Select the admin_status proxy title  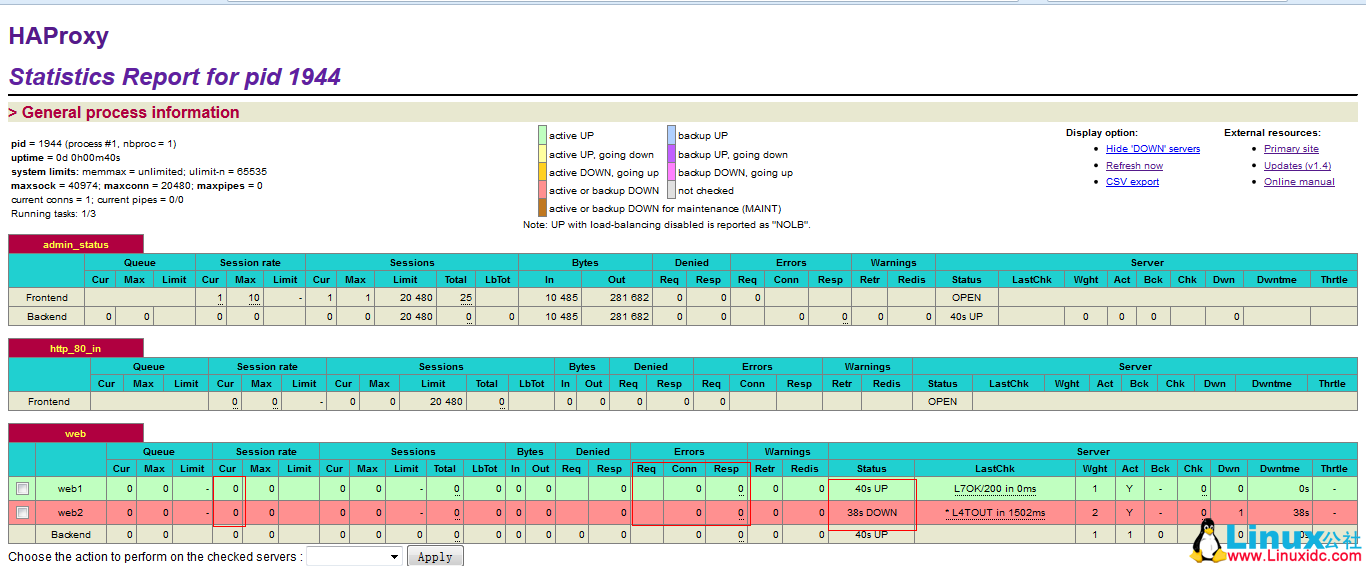pyautogui.click(x=76, y=244)
